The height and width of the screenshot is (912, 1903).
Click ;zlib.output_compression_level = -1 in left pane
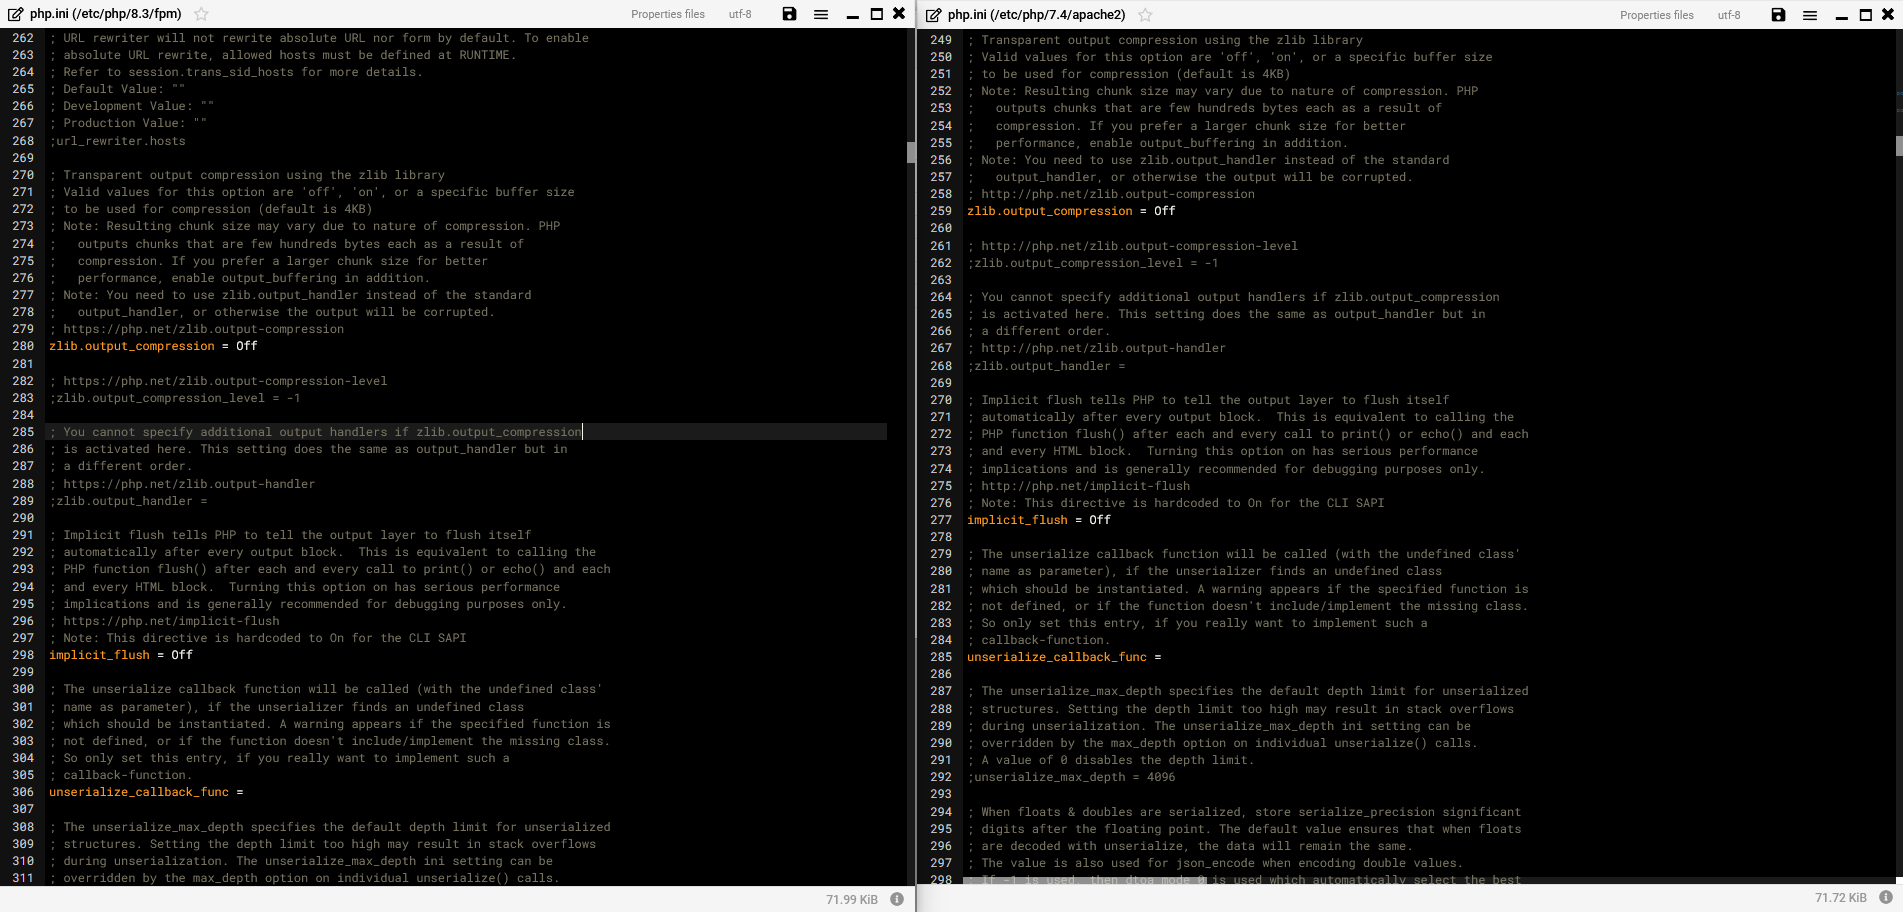pos(175,398)
